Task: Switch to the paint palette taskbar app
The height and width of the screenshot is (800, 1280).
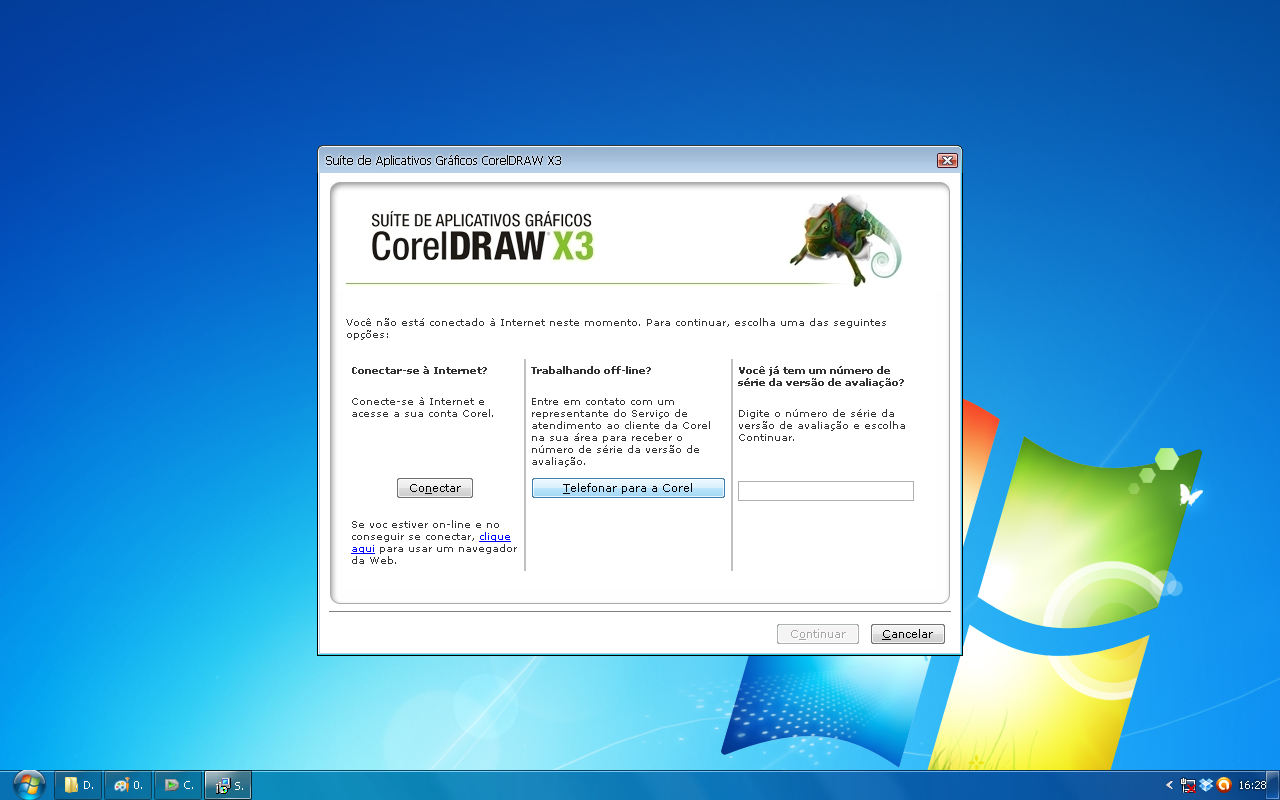Action: [x=128, y=785]
